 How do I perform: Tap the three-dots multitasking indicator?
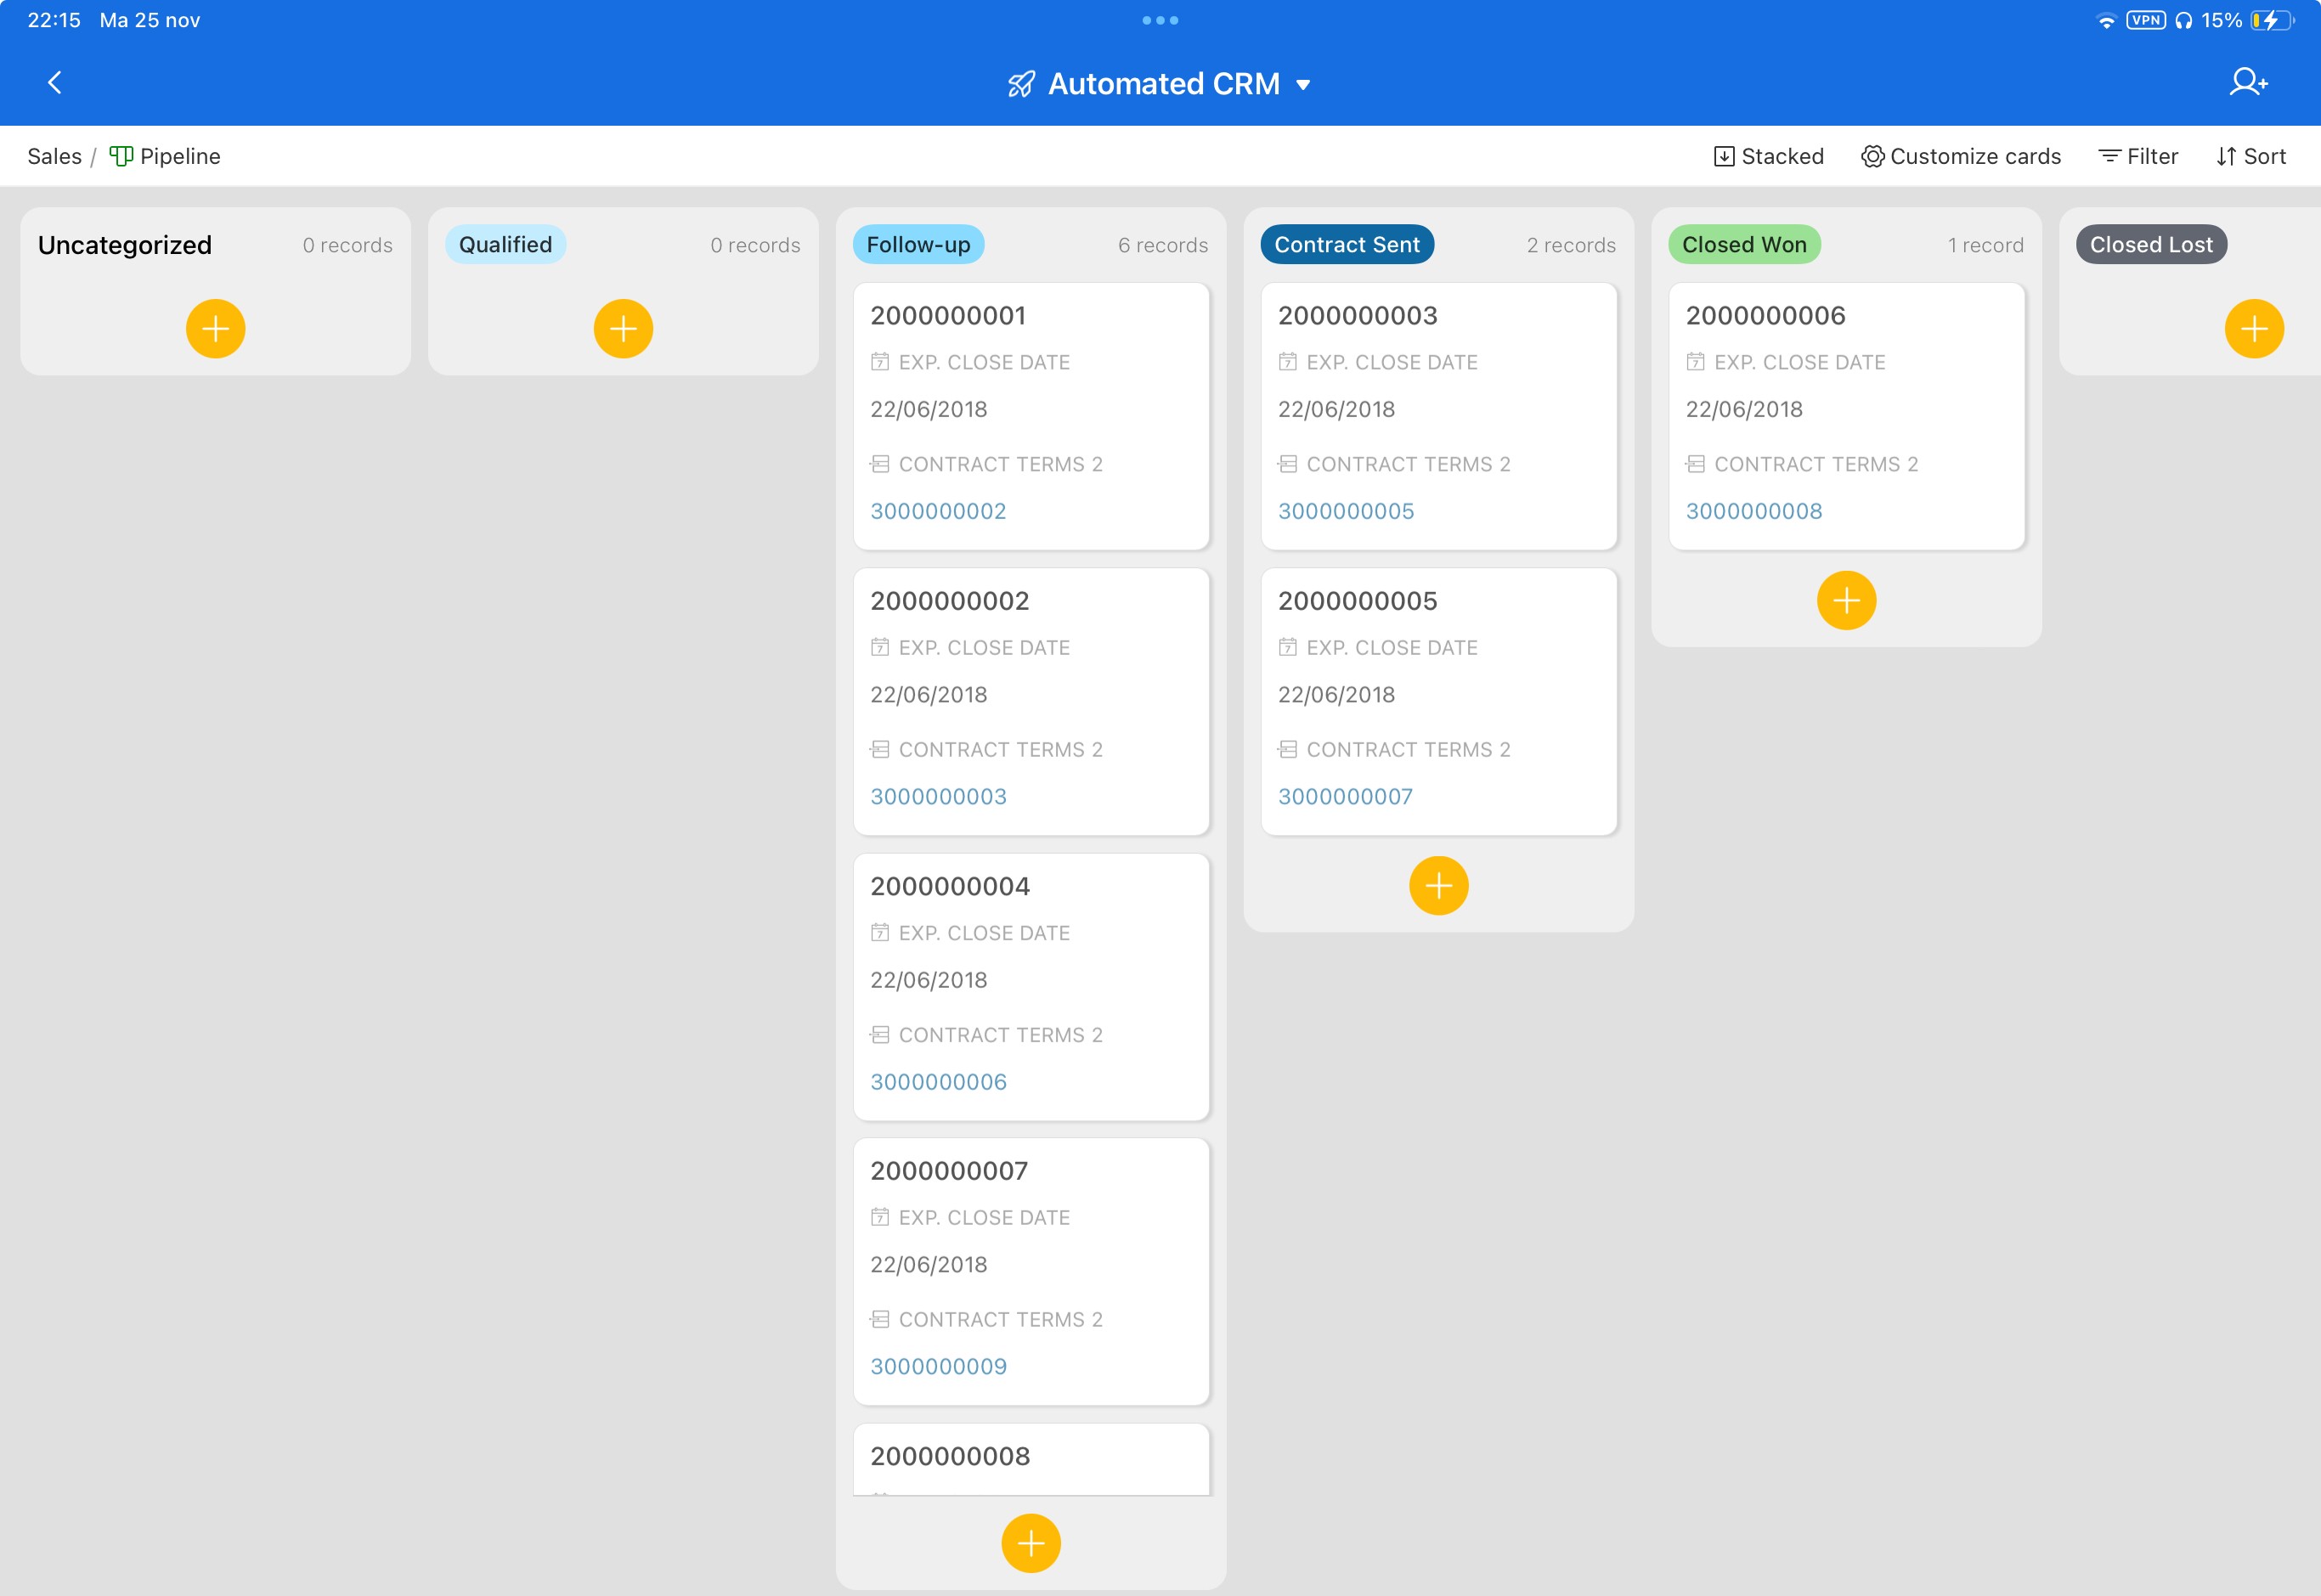(x=1160, y=20)
